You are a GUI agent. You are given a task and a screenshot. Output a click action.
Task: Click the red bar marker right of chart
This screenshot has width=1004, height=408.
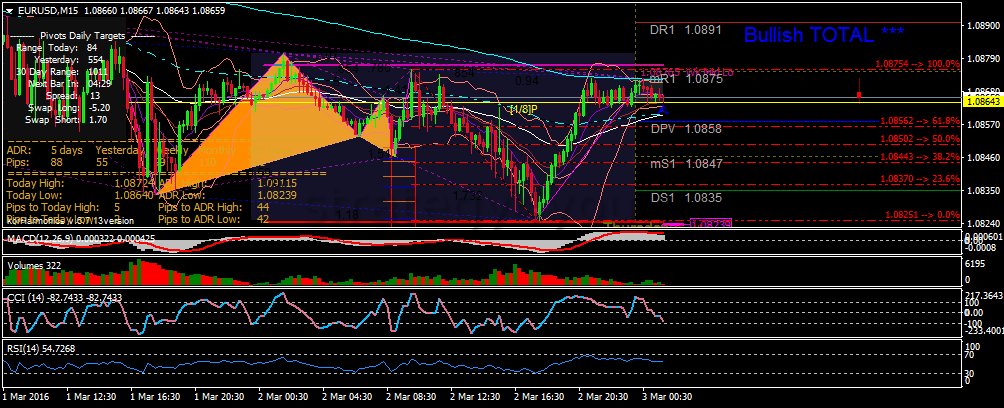click(859, 92)
